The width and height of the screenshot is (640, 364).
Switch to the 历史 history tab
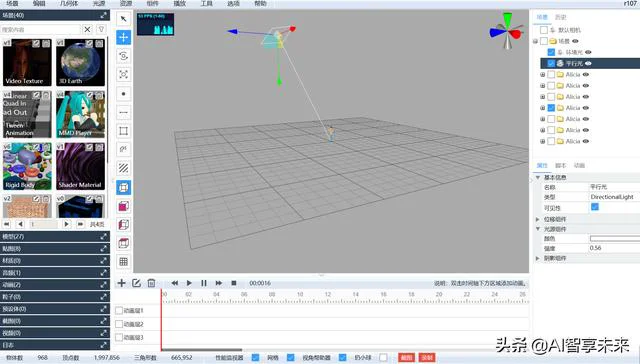[560, 17]
